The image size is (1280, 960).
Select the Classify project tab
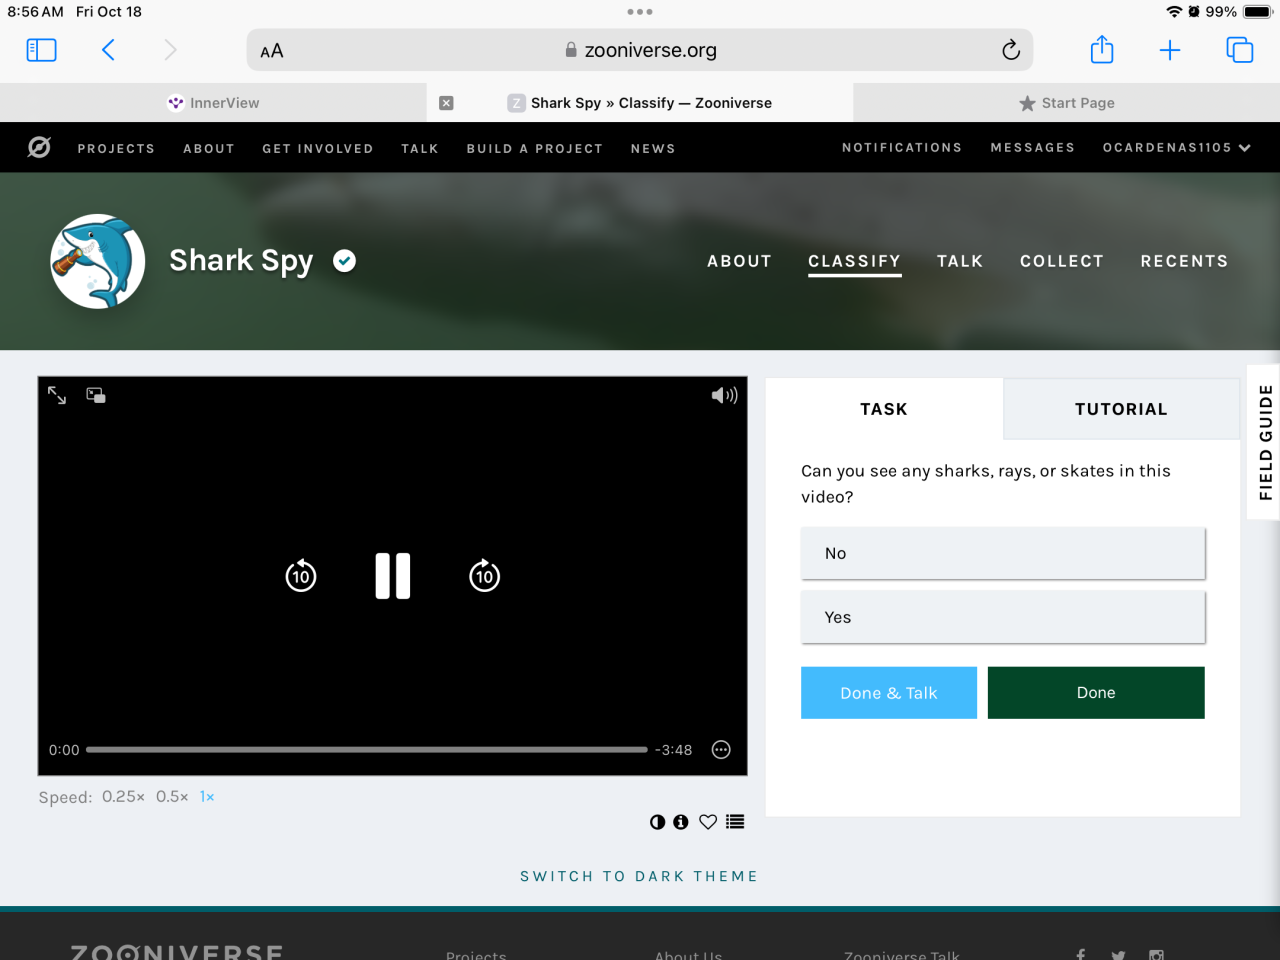click(x=855, y=261)
